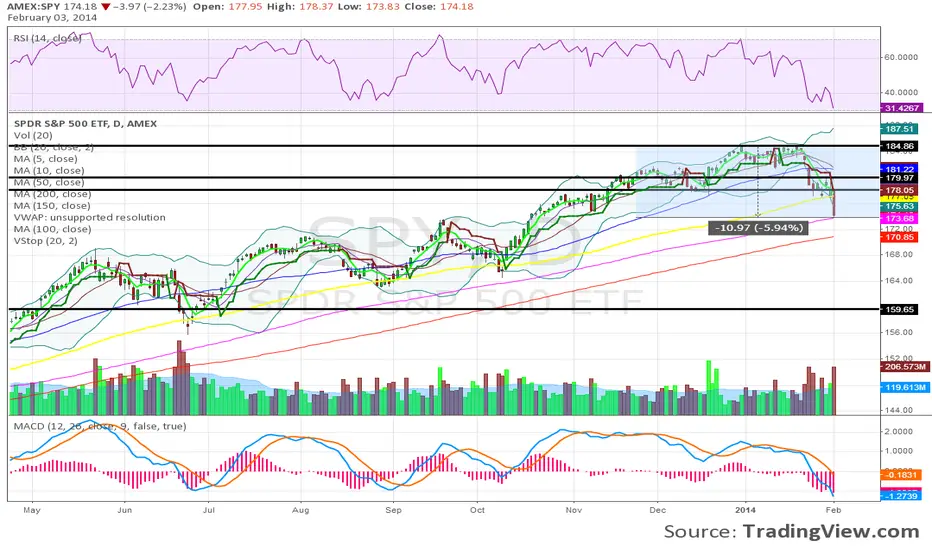Click the Jul label on the time axis

pos(209,510)
